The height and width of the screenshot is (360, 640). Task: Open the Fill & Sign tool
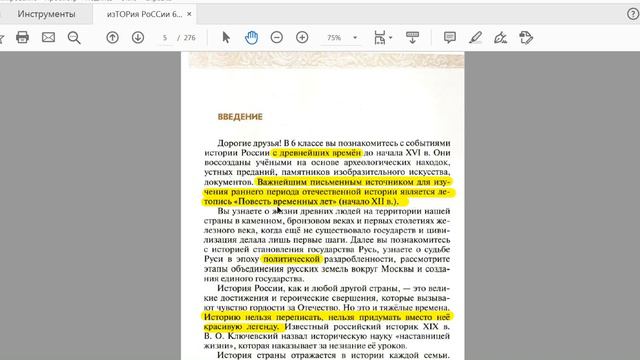(x=500, y=38)
